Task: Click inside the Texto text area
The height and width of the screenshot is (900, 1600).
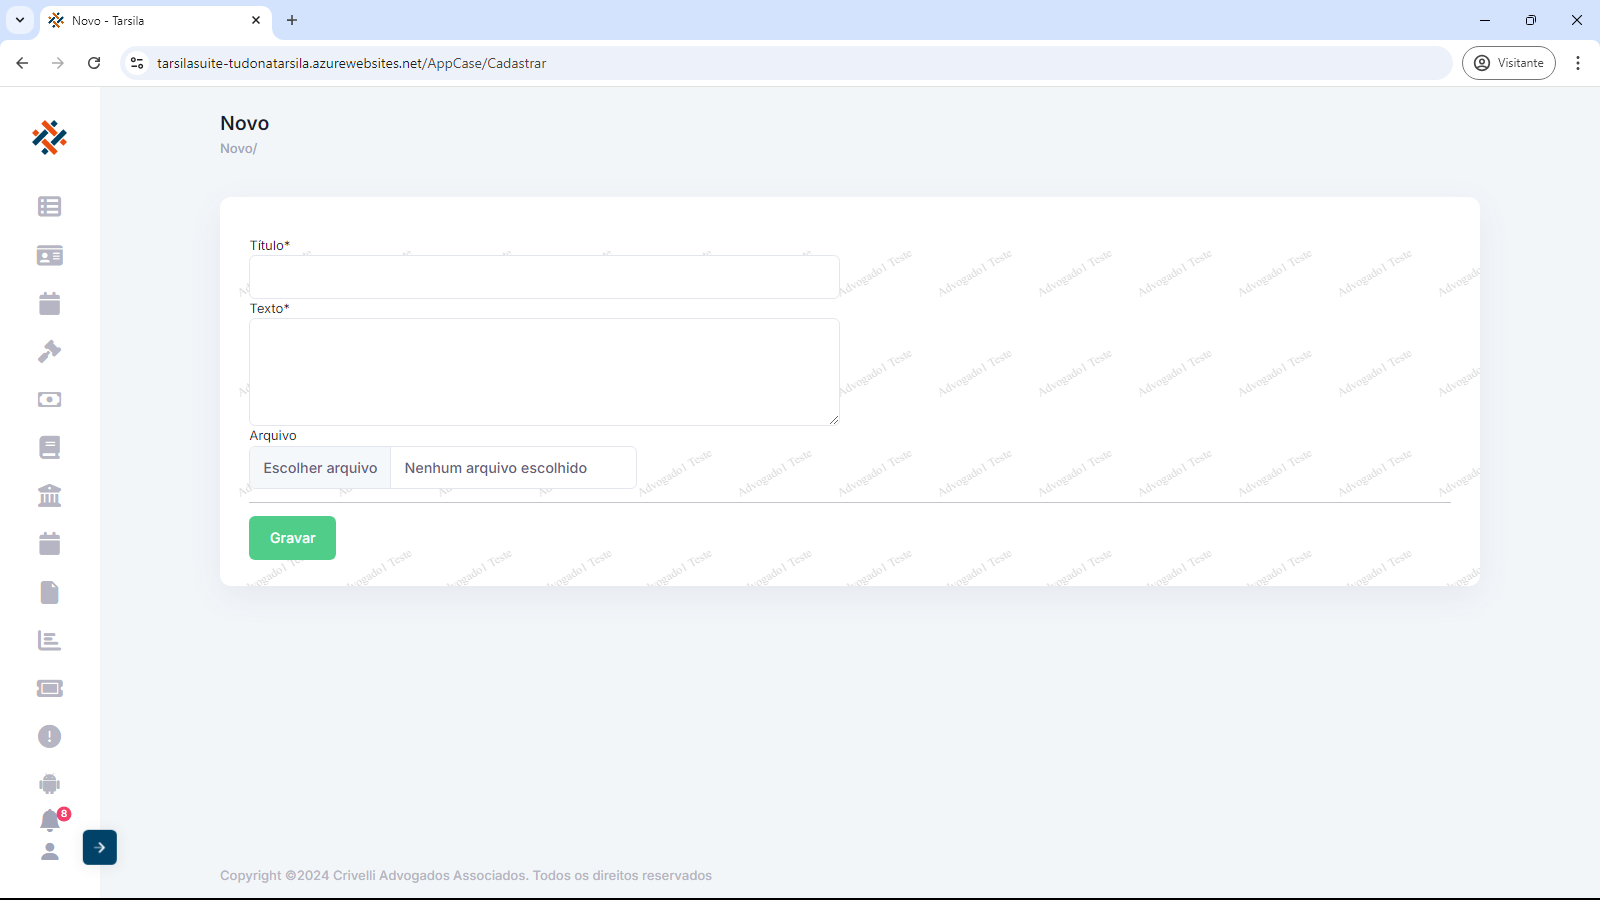Action: click(x=544, y=372)
